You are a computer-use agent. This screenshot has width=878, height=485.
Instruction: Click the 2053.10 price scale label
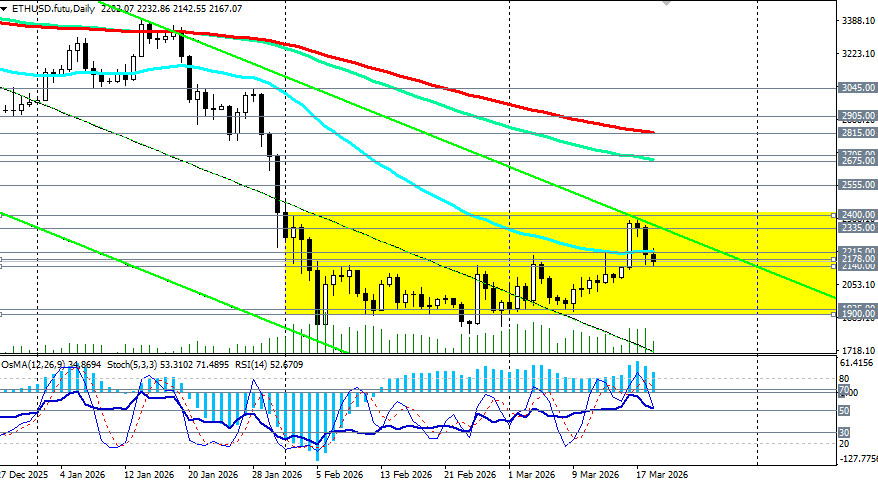pos(858,285)
